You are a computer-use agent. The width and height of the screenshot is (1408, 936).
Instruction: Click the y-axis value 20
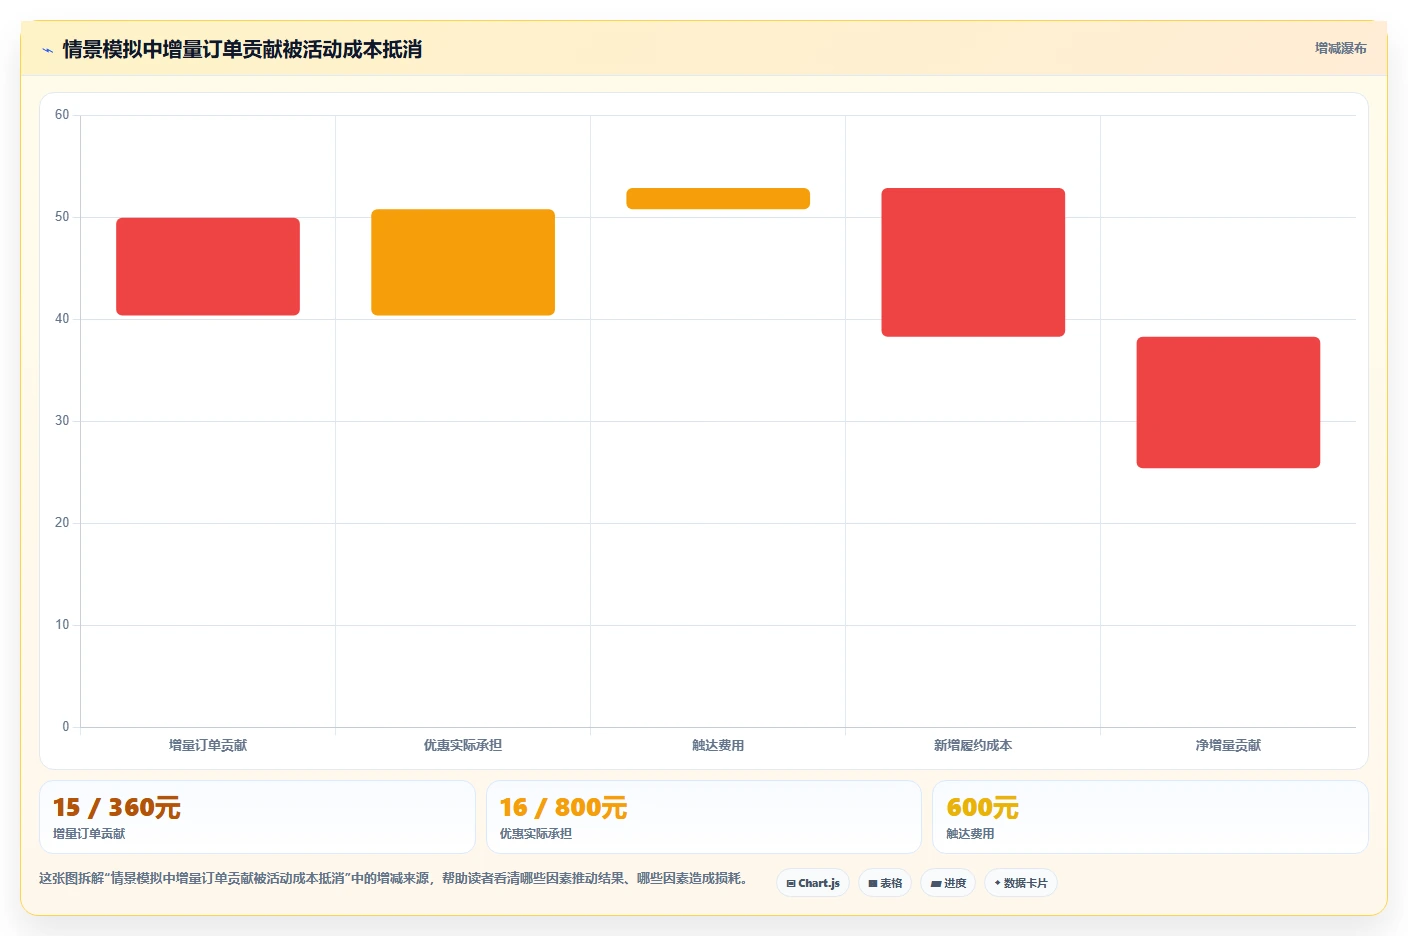pos(62,523)
